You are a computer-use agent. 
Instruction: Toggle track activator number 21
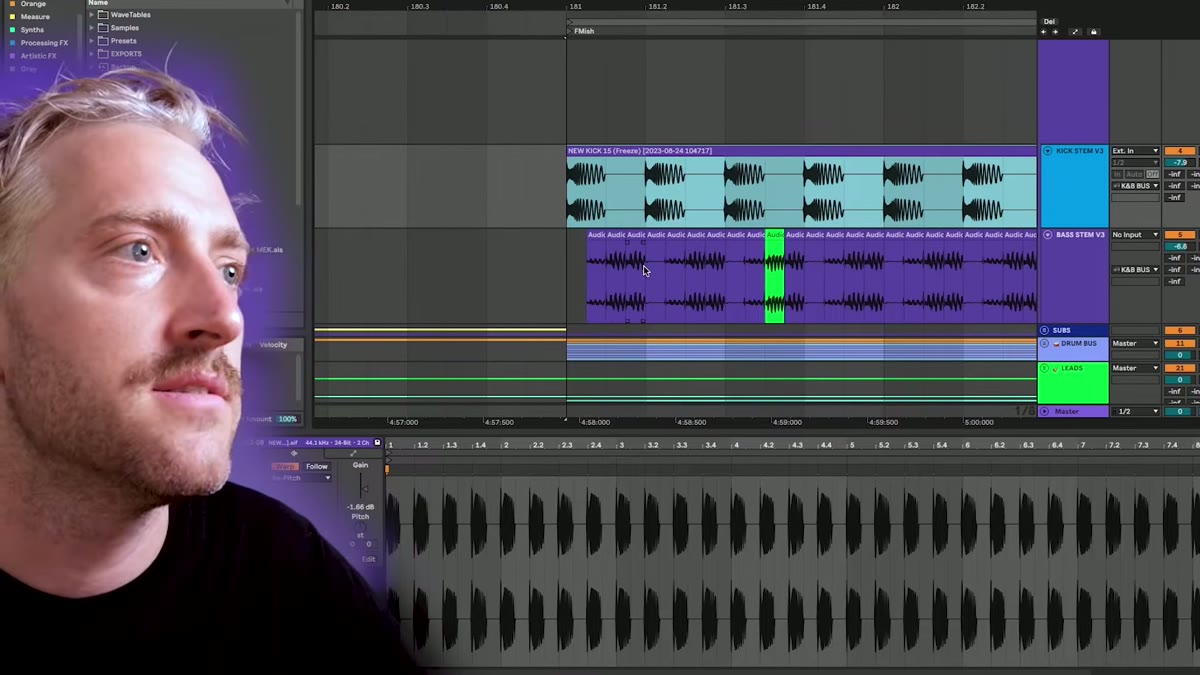pyautogui.click(x=1180, y=368)
